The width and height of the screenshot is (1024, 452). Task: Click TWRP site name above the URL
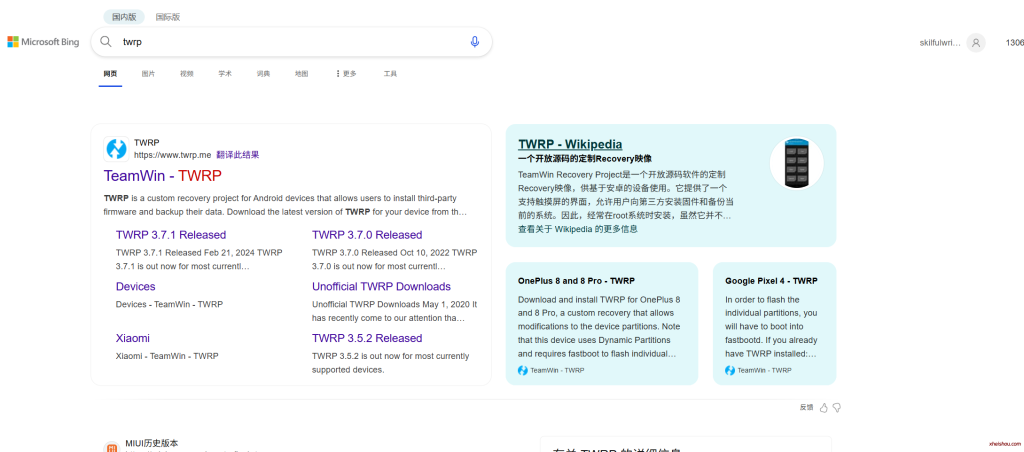click(147, 142)
